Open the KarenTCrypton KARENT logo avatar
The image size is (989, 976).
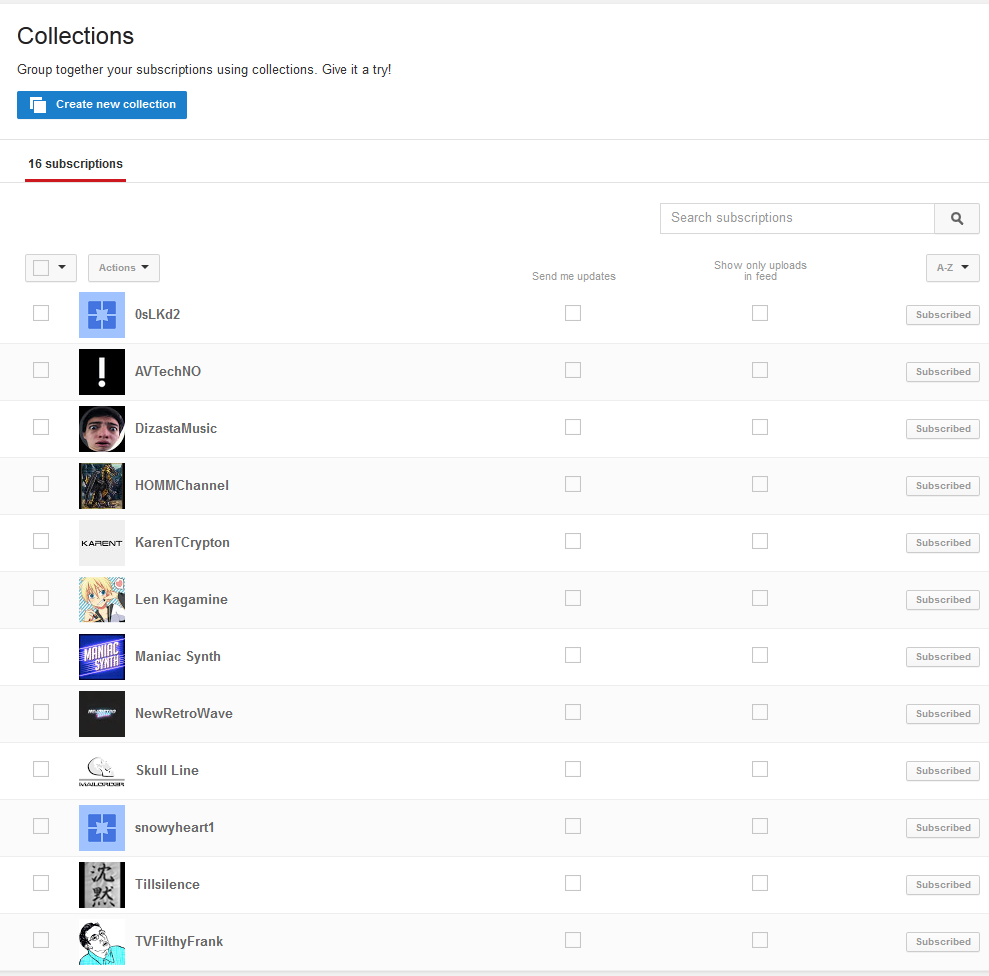click(x=102, y=543)
